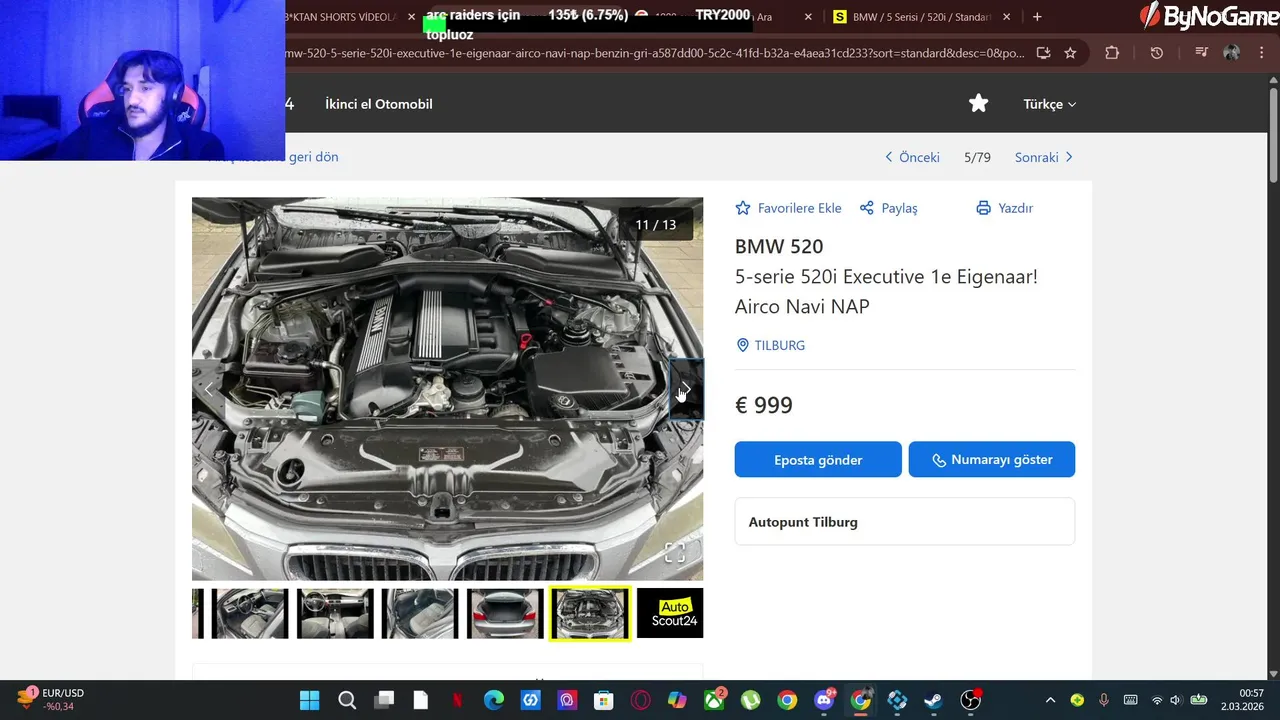Select the engine bay thumbnail

[x=590, y=613]
